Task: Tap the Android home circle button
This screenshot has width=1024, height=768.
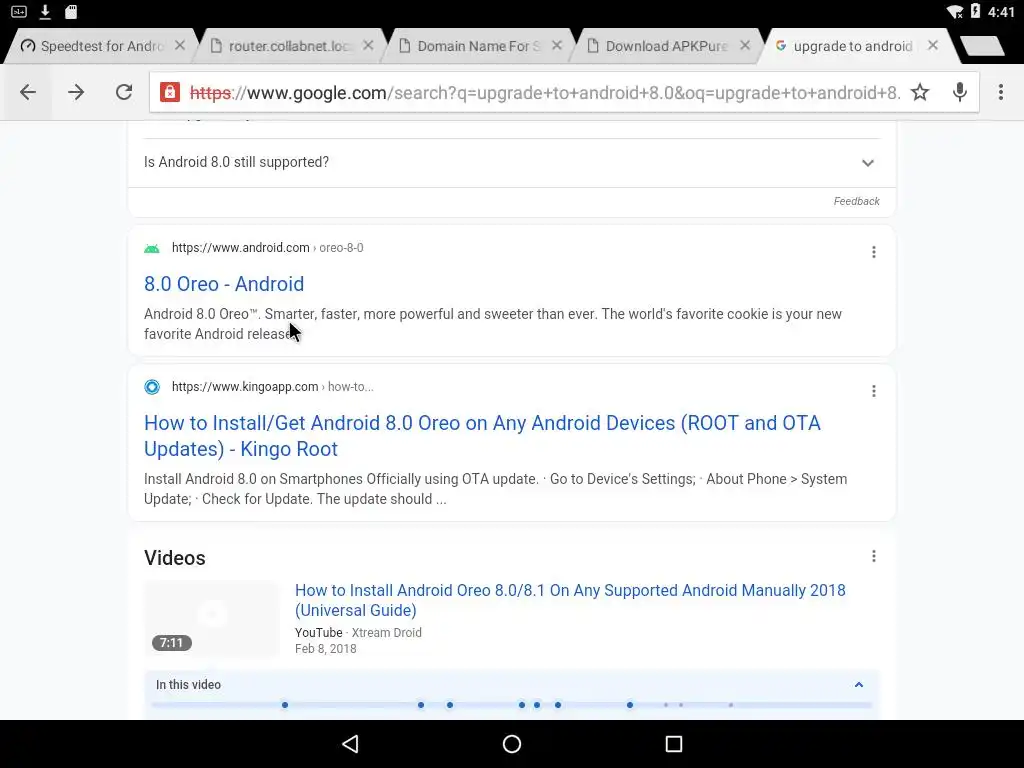Action: pyautogui.click(x=512, y=744)
